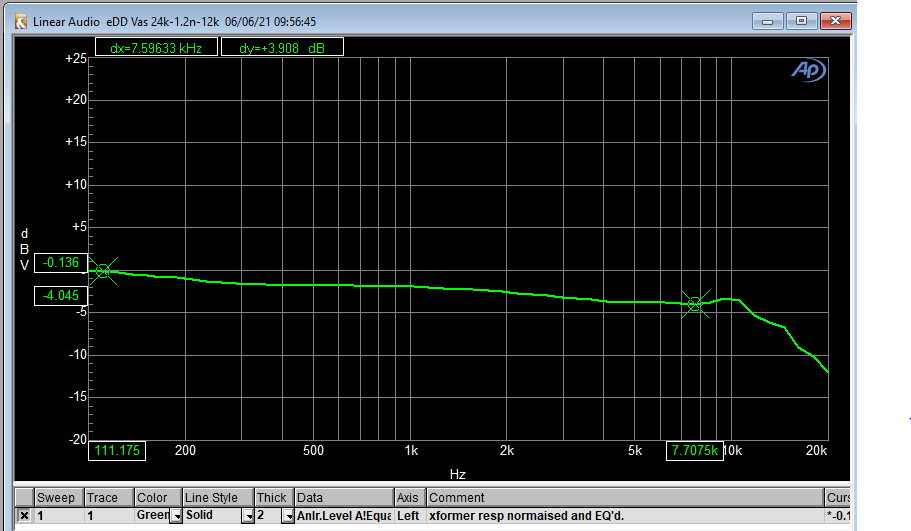Click the Color column header

coord(158,498)
